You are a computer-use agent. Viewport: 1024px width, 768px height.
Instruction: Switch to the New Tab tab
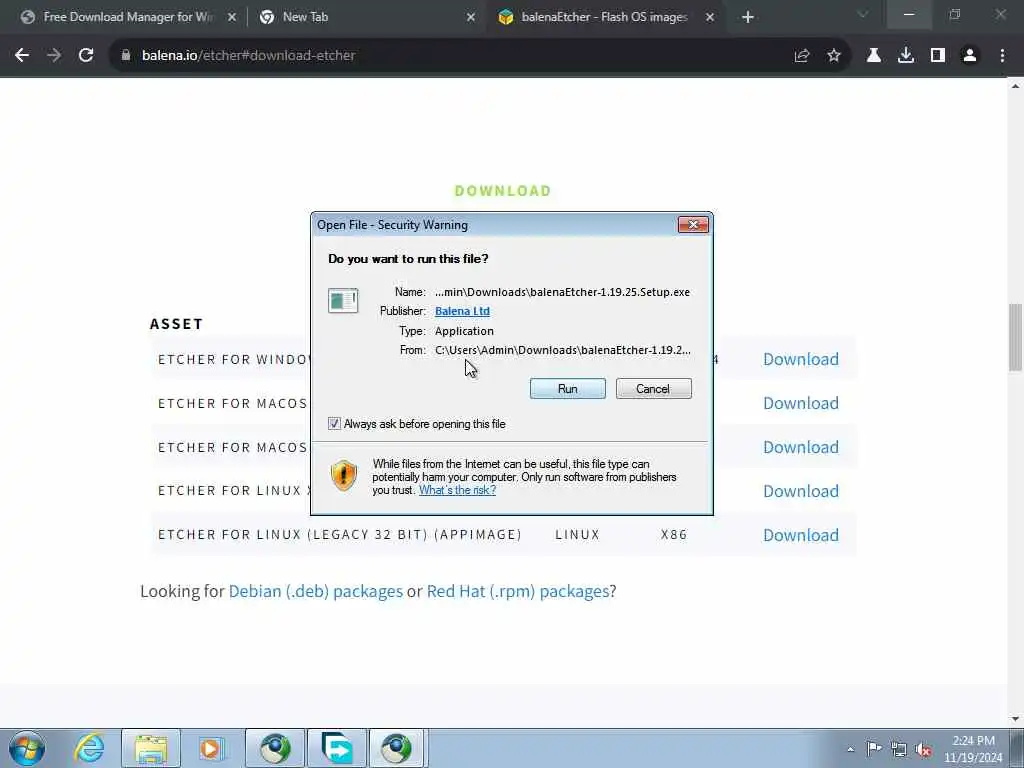pos(366,17)
